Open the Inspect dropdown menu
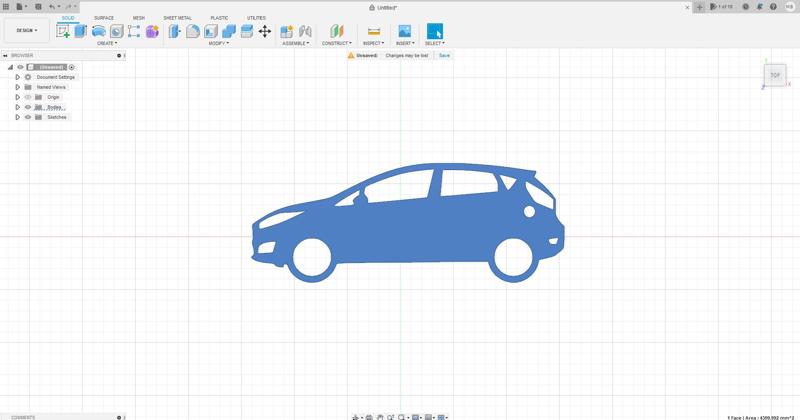 pyautogui.click(x=373, y=43)
